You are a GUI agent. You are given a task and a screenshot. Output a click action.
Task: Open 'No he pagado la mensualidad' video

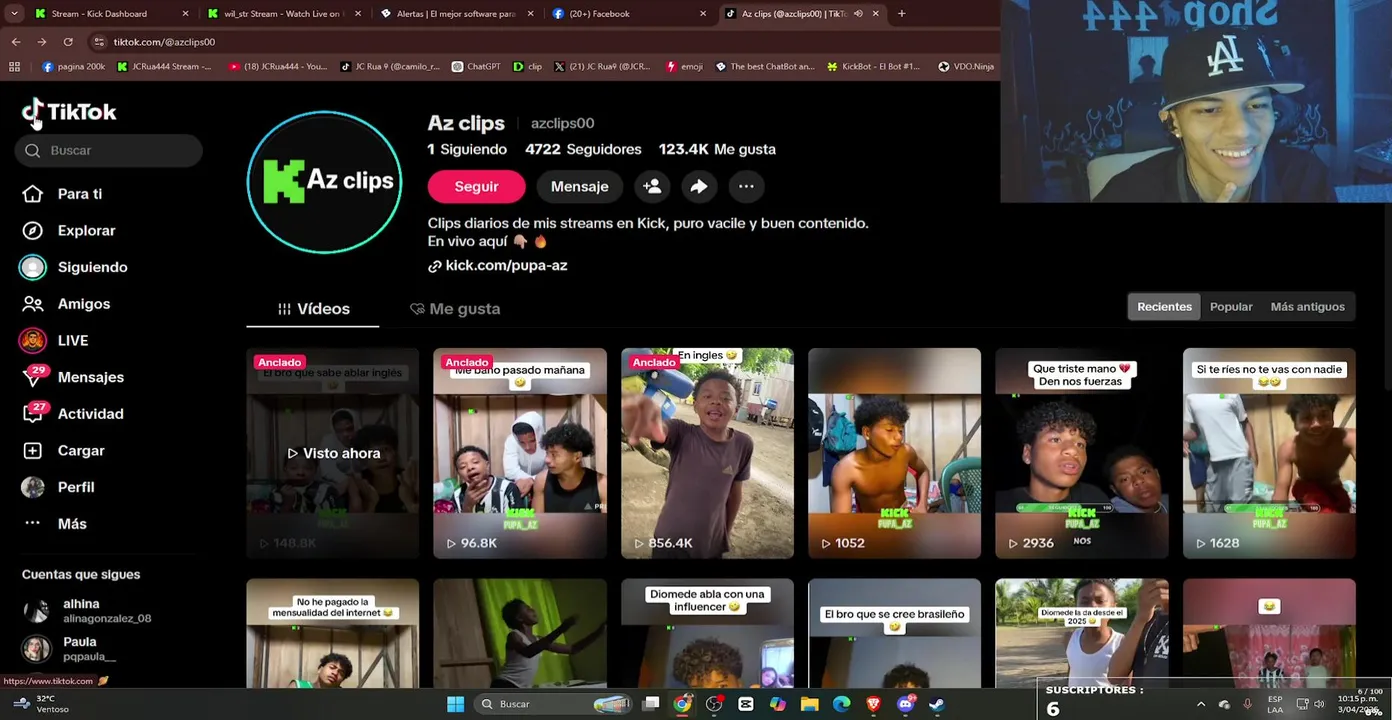pos(333,633)
